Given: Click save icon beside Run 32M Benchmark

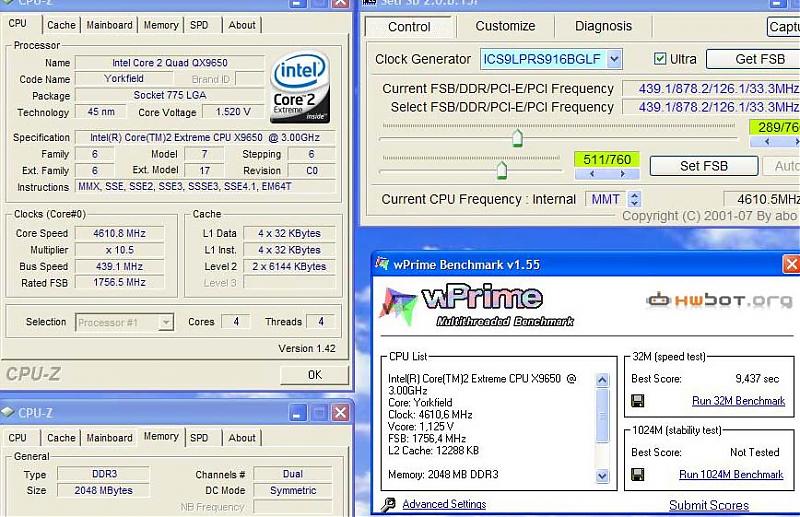Looking at the screenshot, I should 637,401.
